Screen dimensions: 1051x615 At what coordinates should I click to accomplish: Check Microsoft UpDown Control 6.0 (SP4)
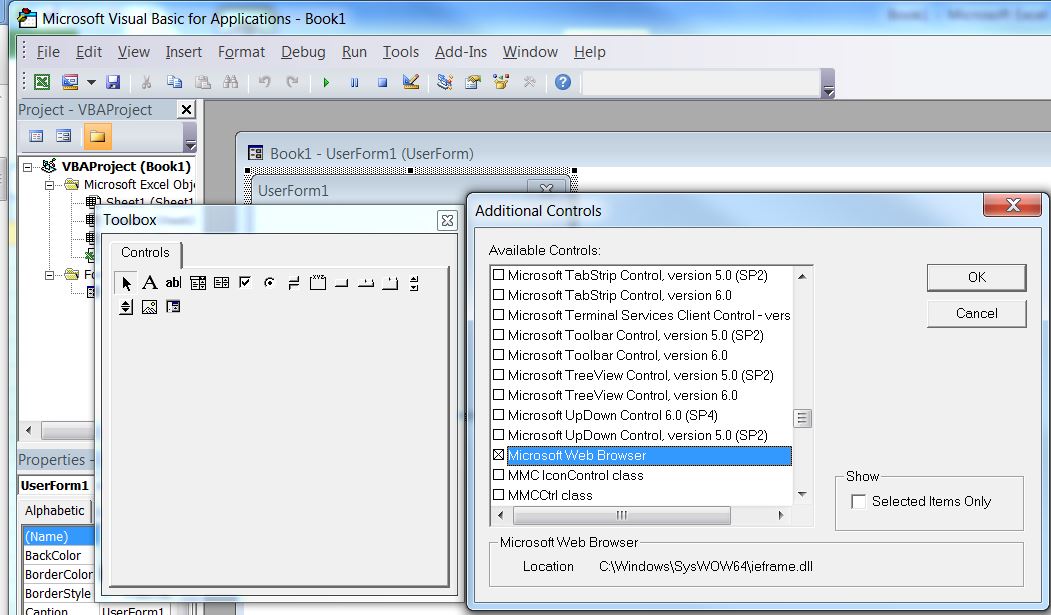pyautogui.click(x=499, y=415)
